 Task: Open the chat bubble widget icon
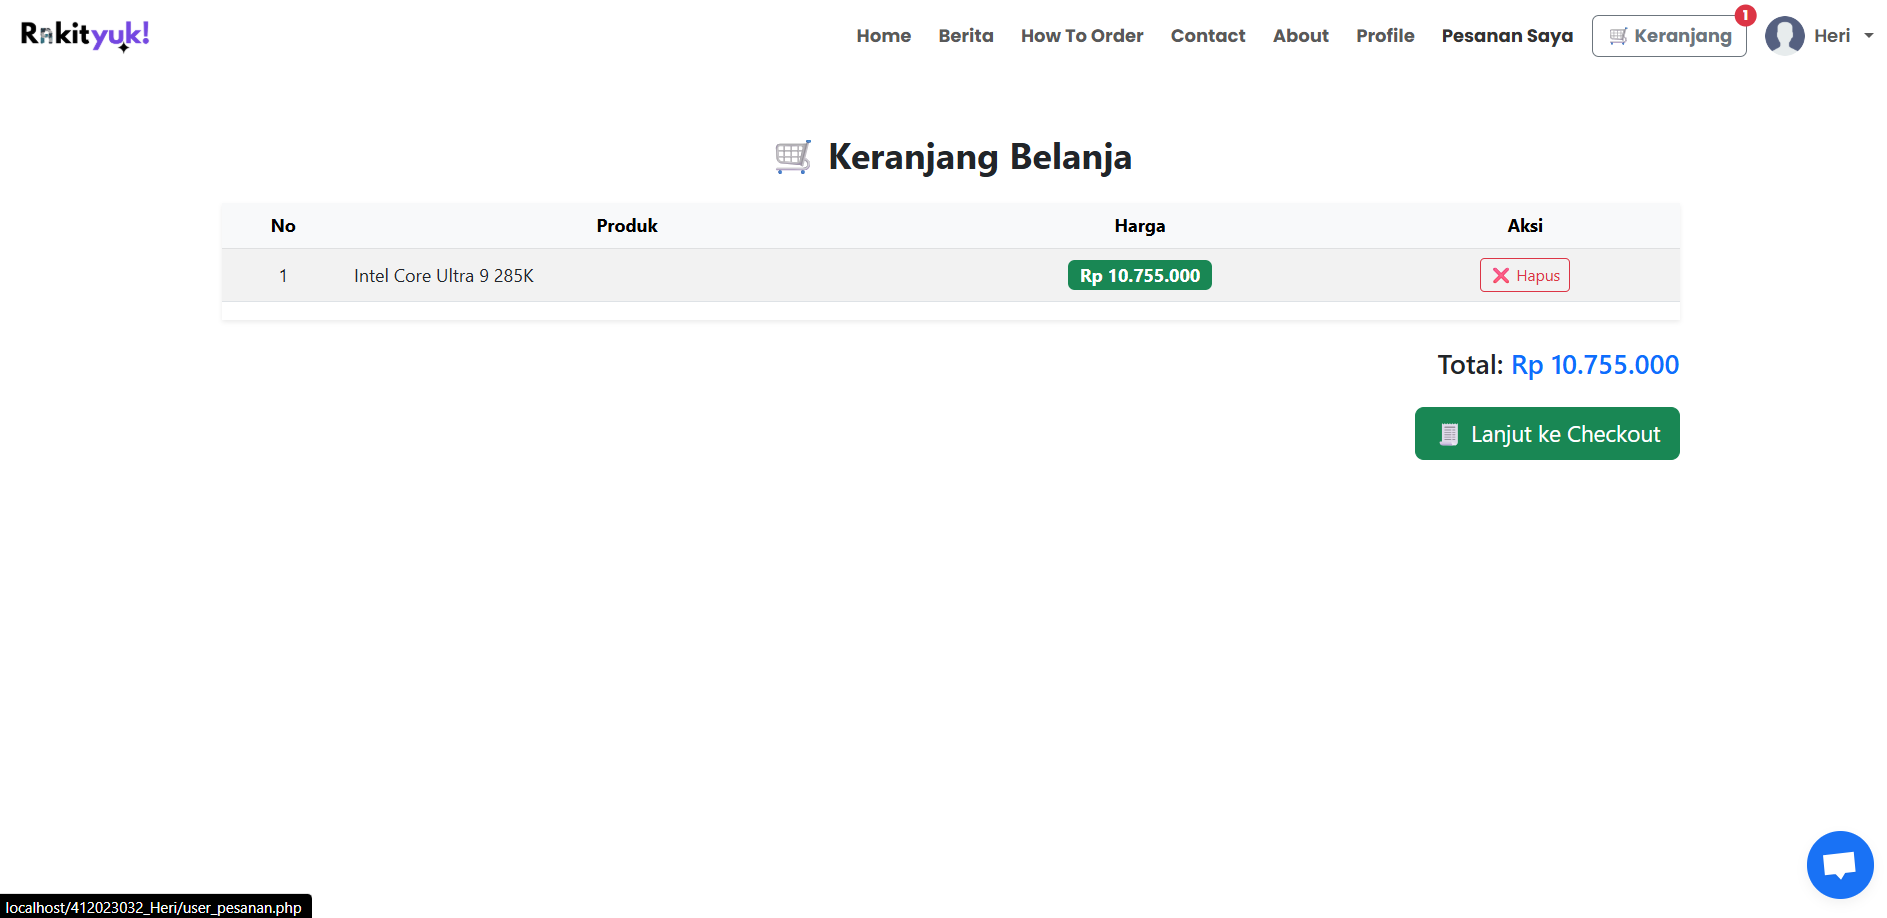click(1839, 865)
